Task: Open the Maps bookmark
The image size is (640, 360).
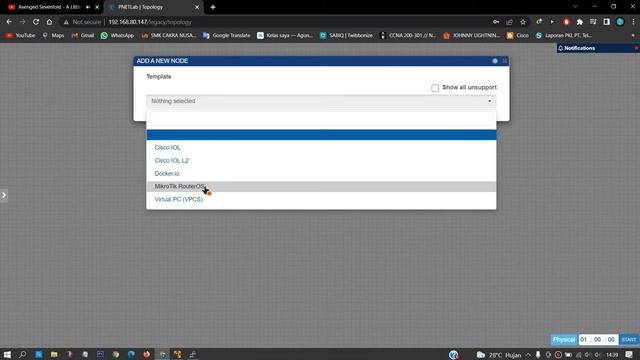Action: click(53, 36)
